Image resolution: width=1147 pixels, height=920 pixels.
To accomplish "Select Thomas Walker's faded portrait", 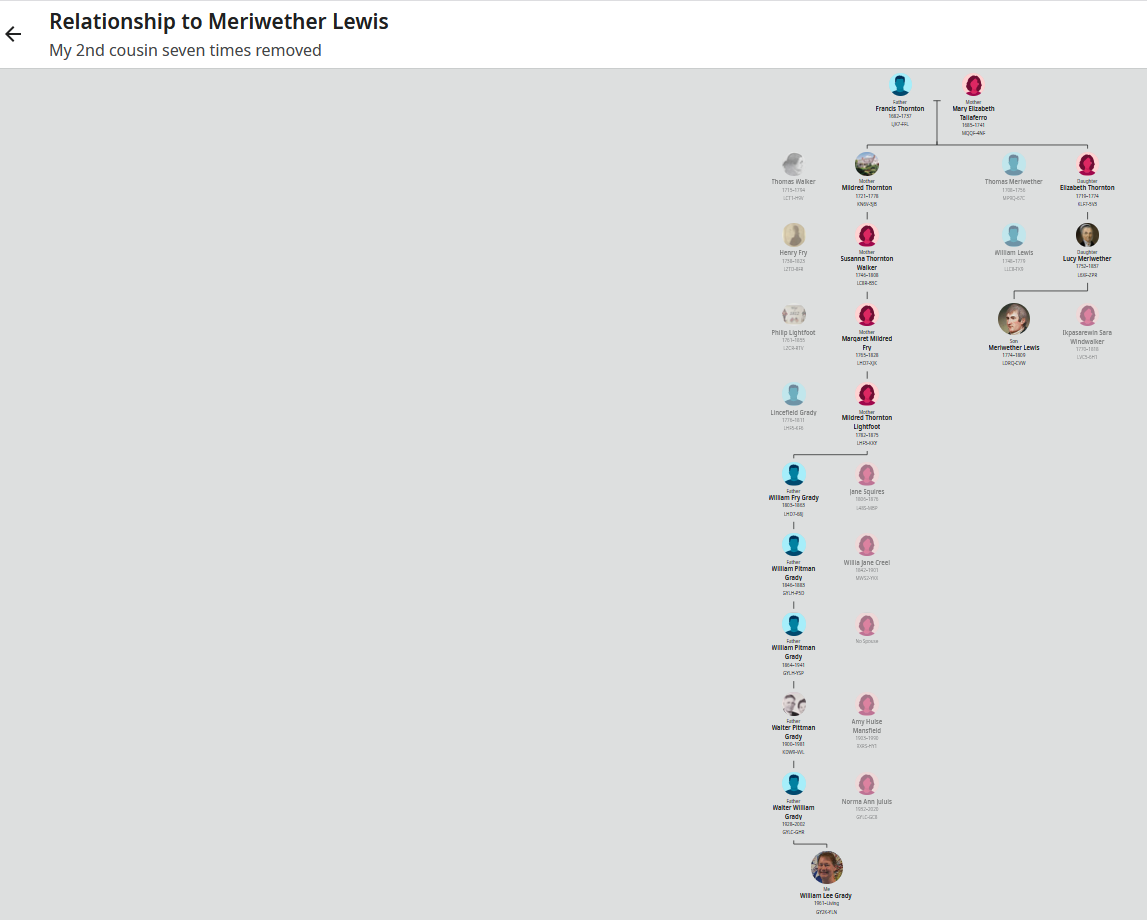I will pos(794,164).
